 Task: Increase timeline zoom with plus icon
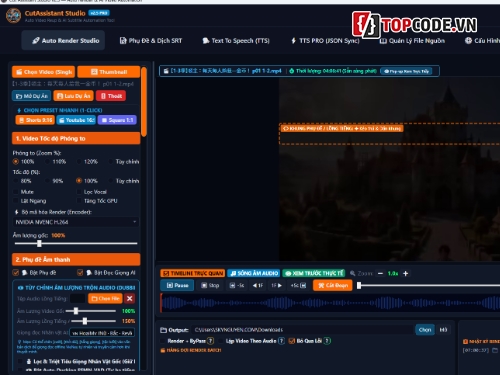tap(405, 273)
